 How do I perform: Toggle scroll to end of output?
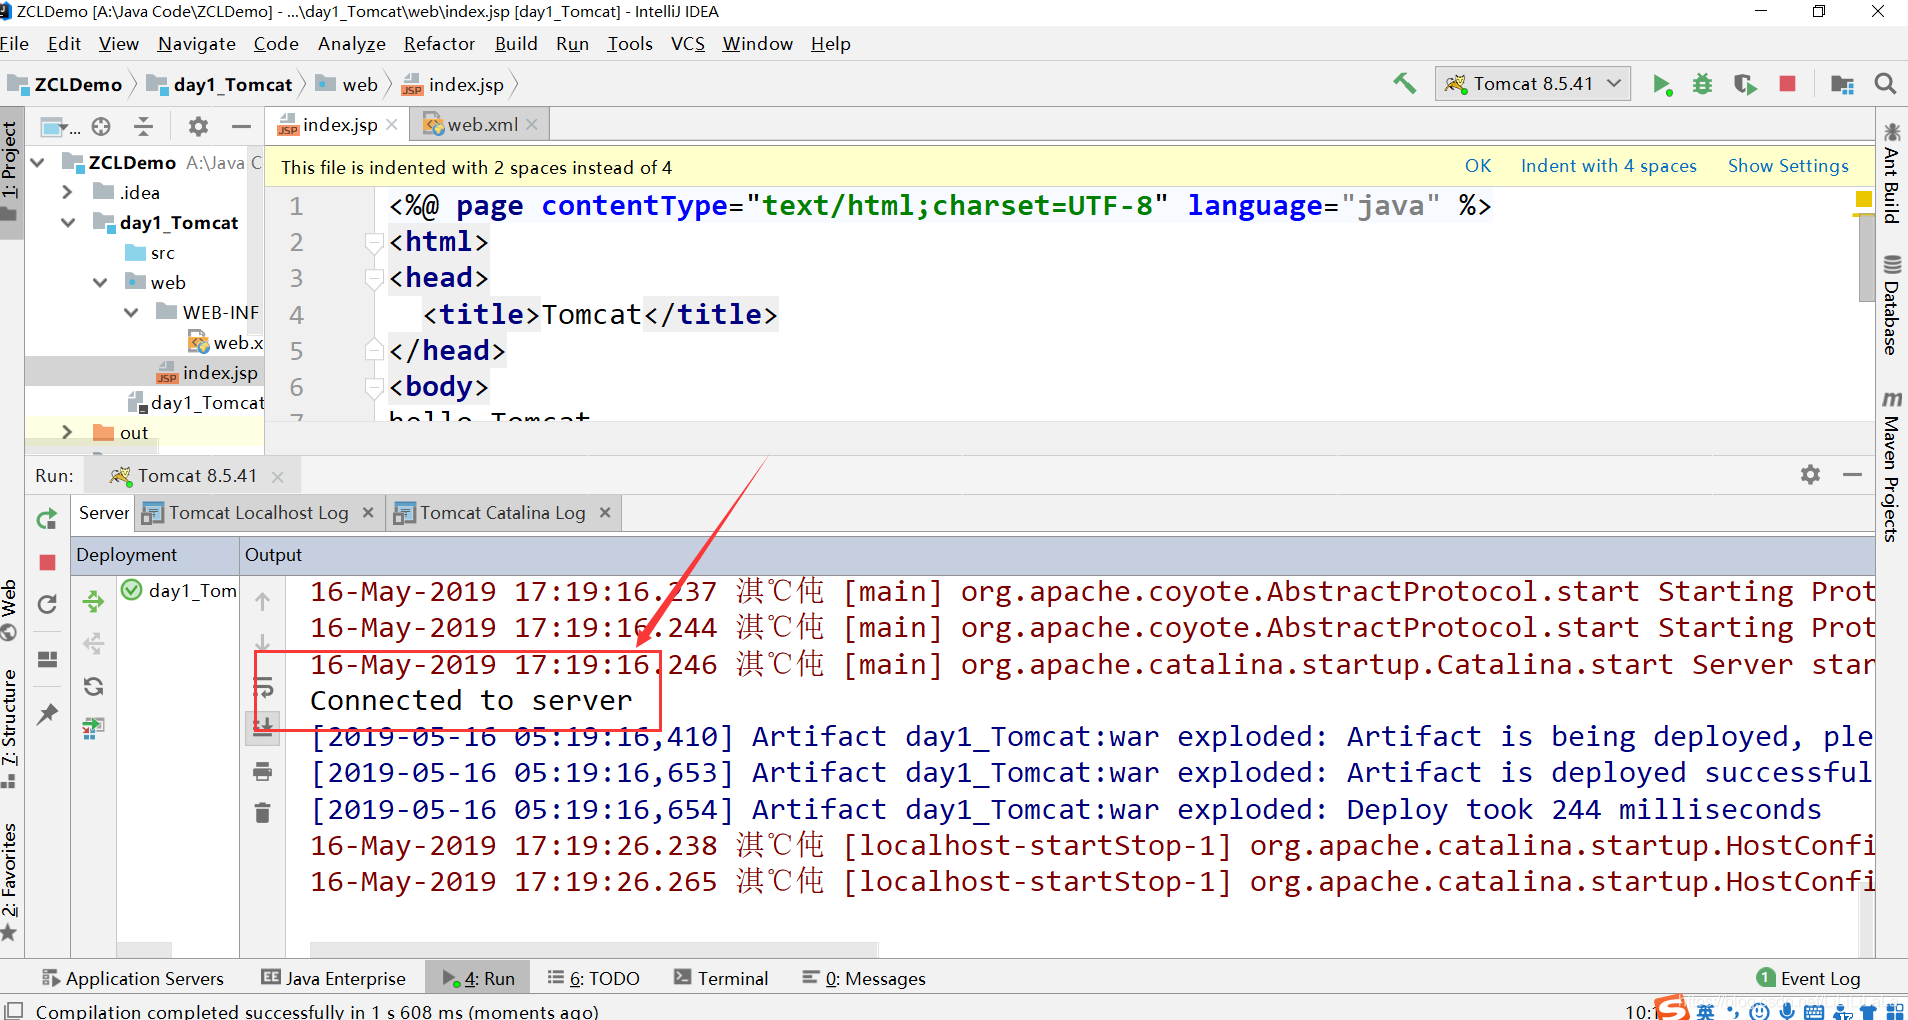pos(263,727)
